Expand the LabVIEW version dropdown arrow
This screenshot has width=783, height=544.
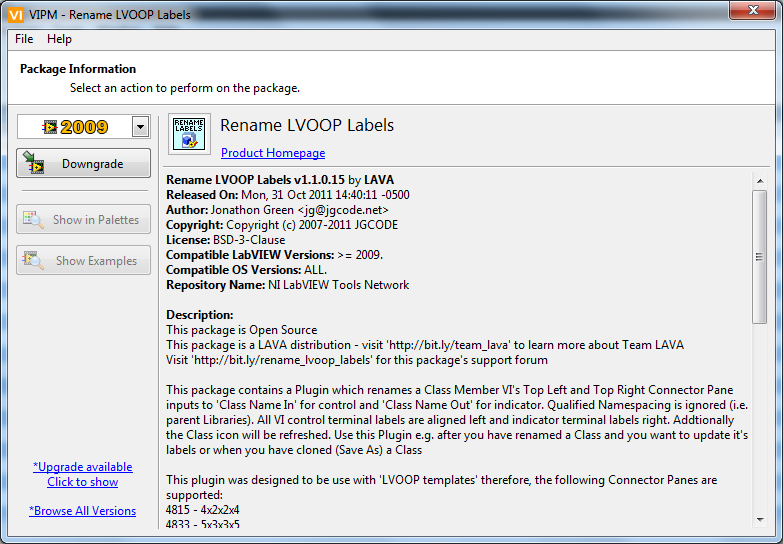(140, 127)
